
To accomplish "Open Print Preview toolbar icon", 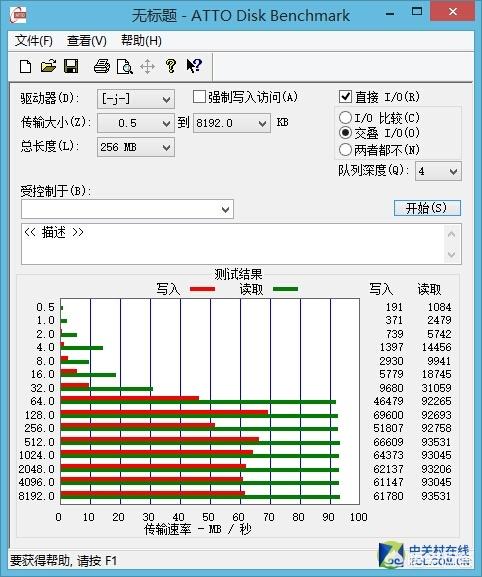I will point(125,67).
